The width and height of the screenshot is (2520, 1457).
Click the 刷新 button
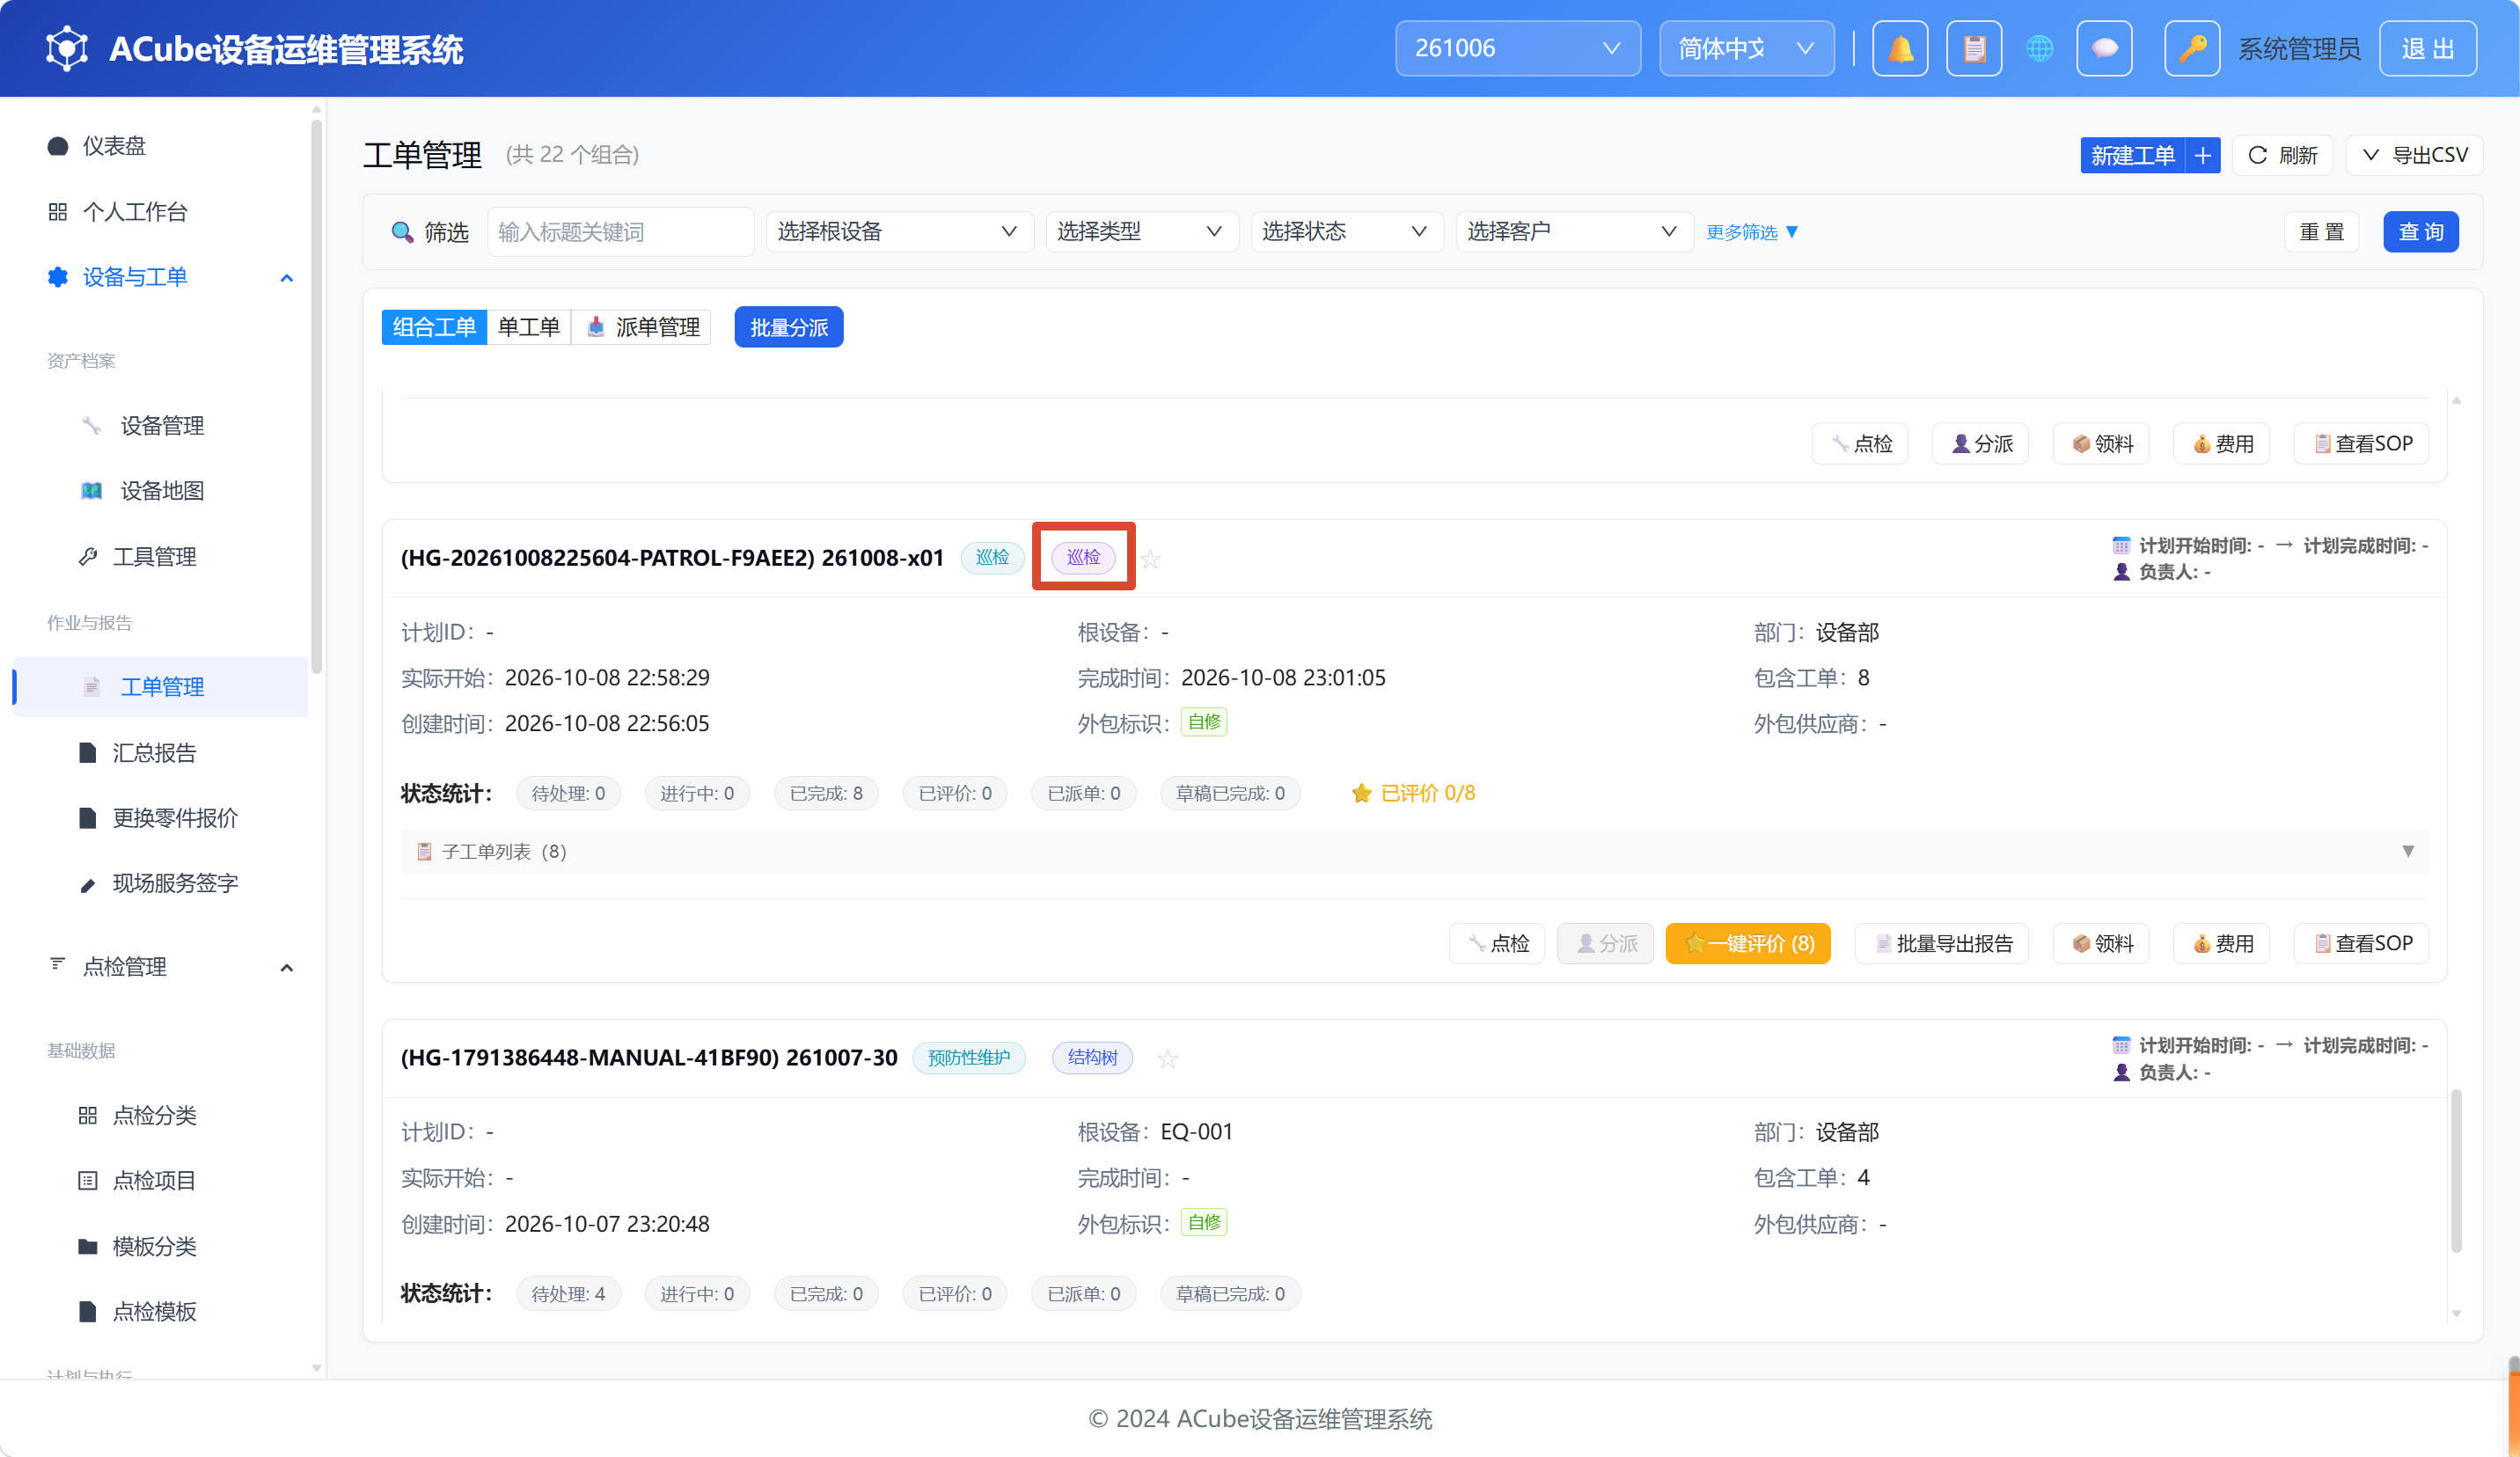2283,155
